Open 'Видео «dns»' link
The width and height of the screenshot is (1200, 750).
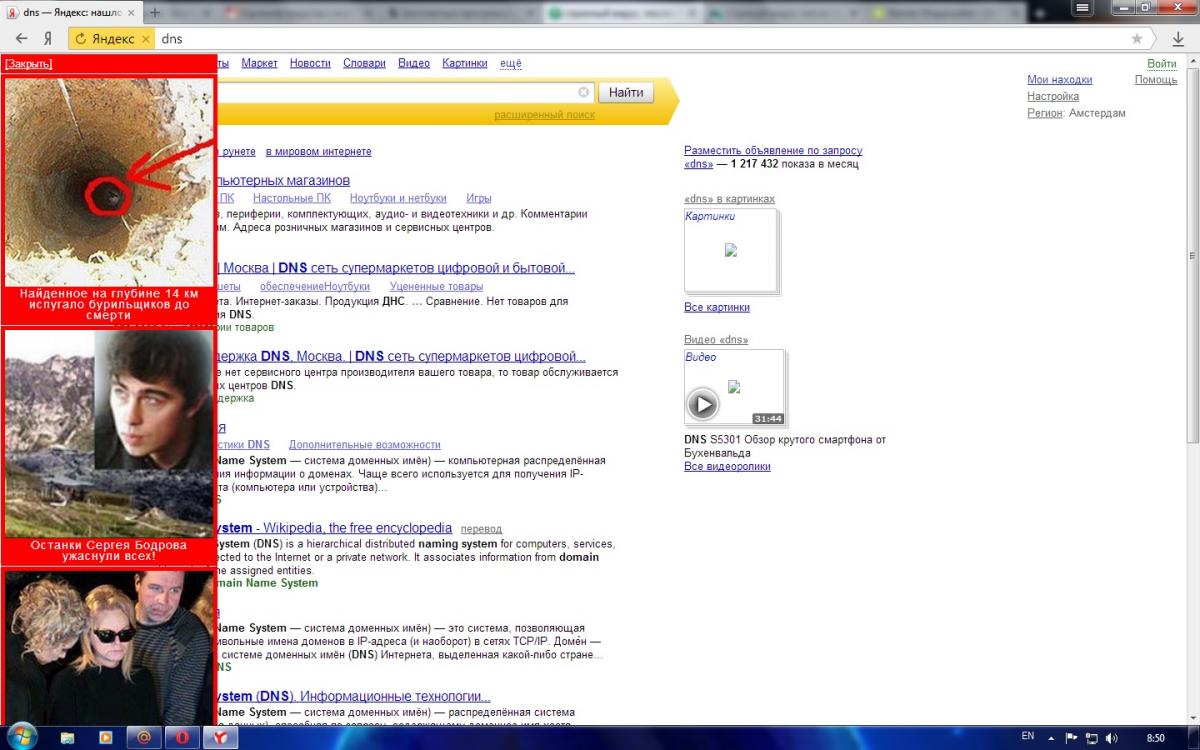[716, 340]
